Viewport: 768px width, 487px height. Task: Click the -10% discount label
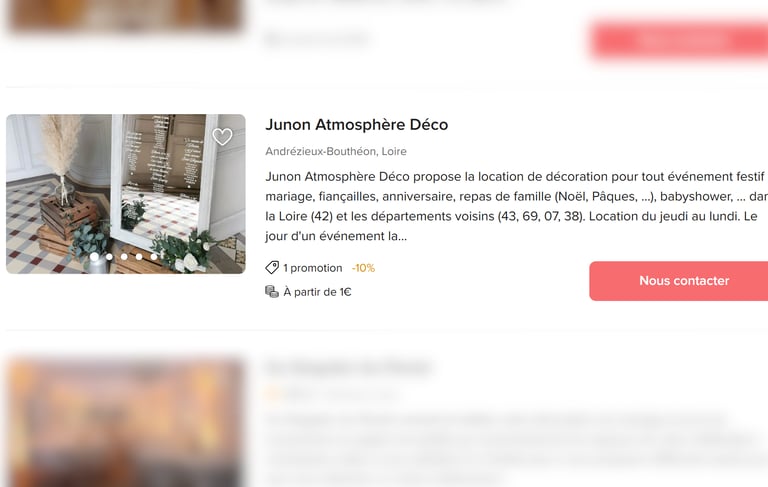(363, 268)
